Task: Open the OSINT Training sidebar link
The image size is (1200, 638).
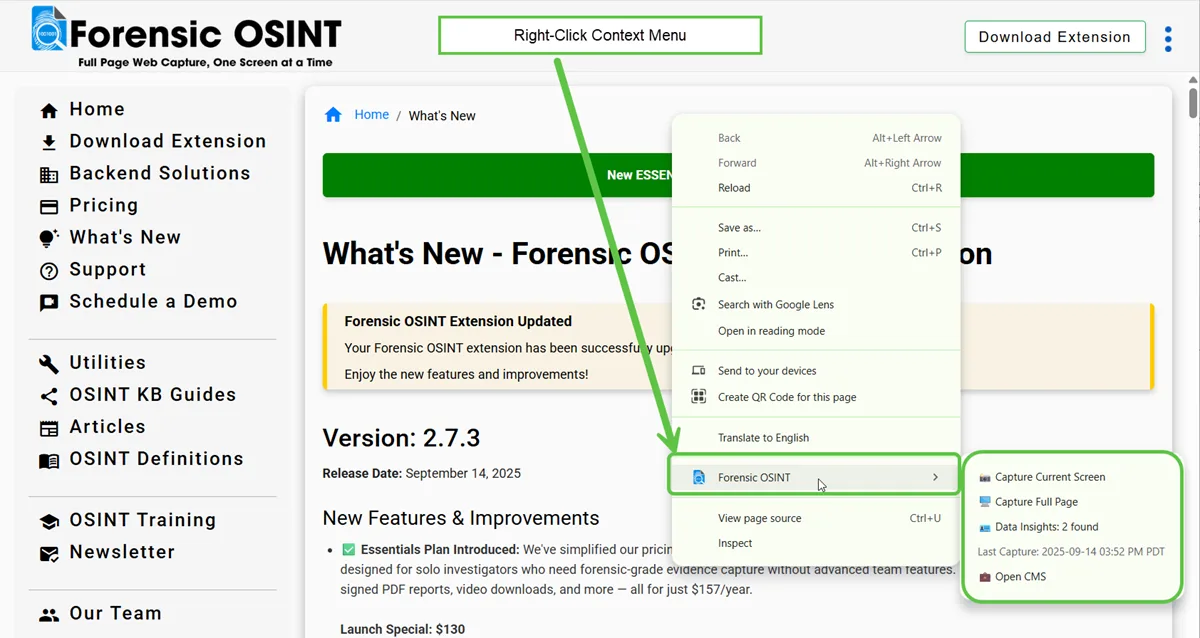Action: 142,520
